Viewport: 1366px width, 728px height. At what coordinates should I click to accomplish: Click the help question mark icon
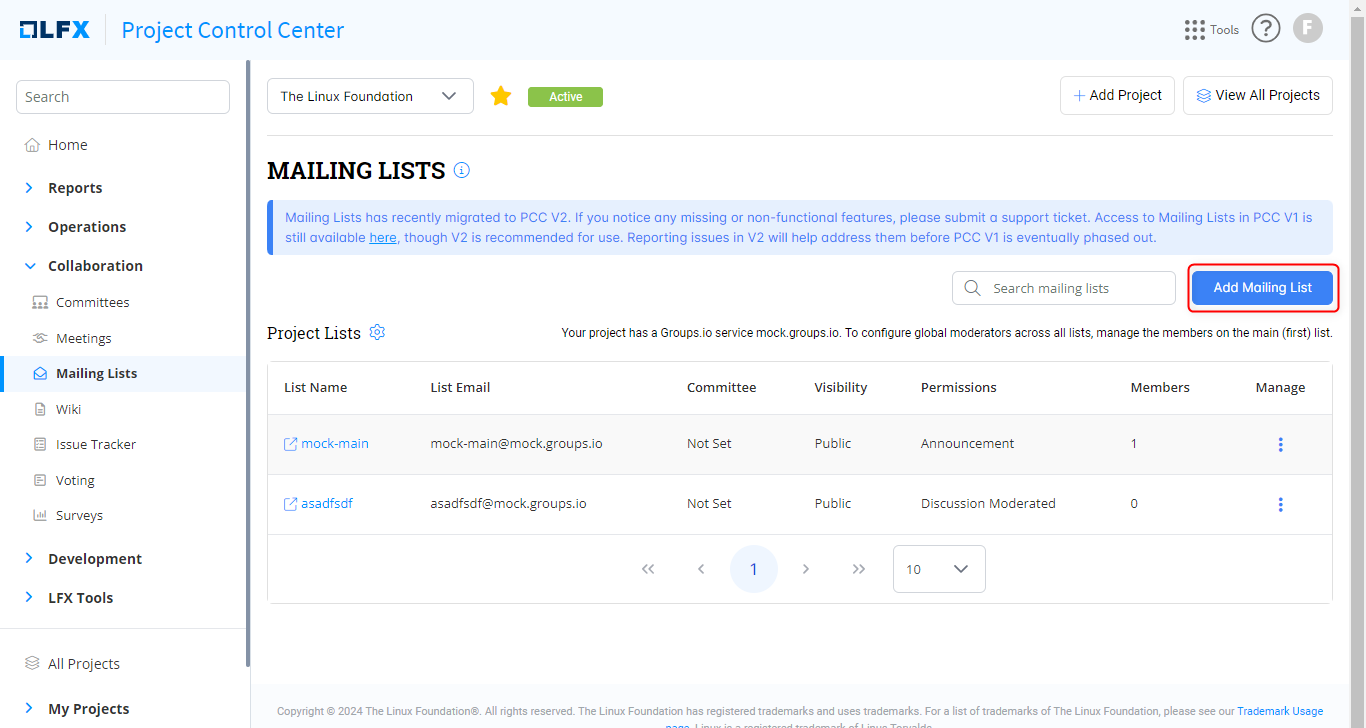(x=1266, y=29)
